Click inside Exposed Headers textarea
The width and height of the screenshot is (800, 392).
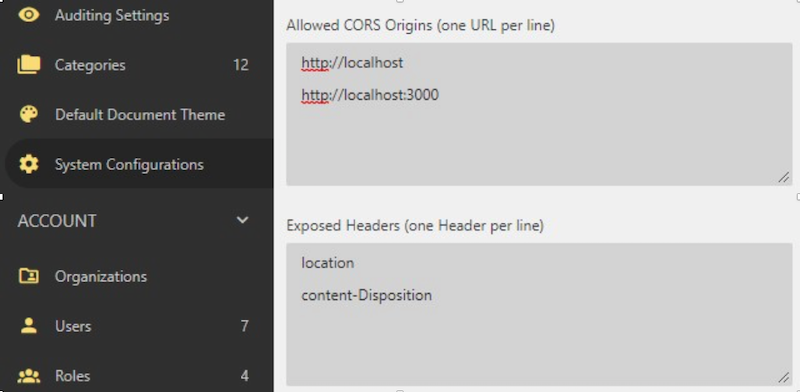pyautogui.click(x=539, y=314)
